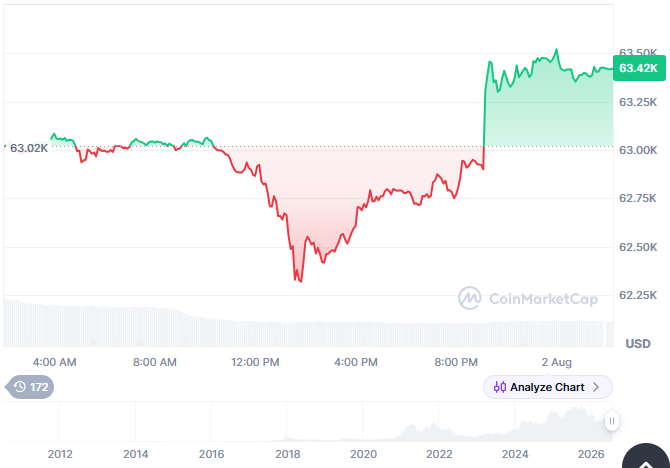
Task: Select 2018 on the history timeline
Action: (288, 454)
